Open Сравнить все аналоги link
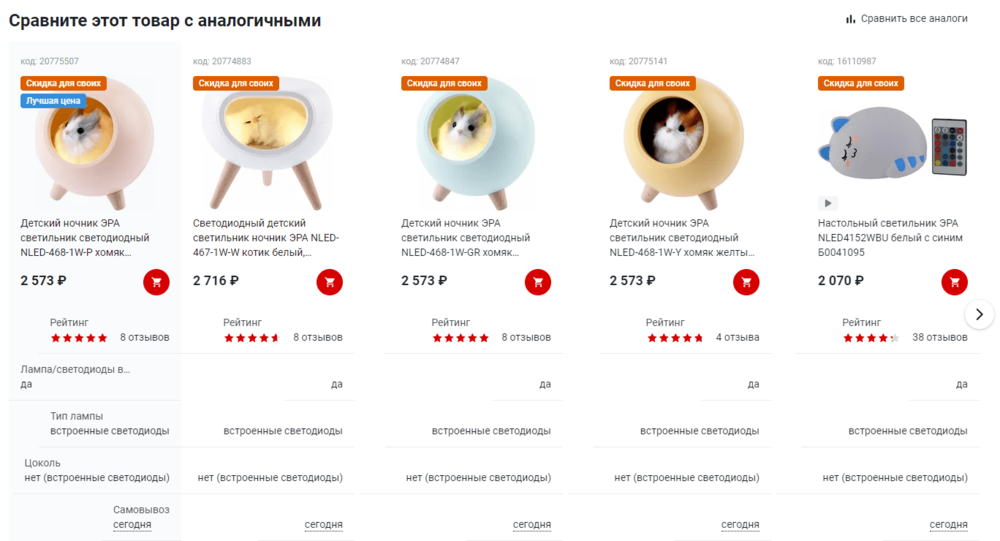The image size is (1000, 541). pos(914,19)
